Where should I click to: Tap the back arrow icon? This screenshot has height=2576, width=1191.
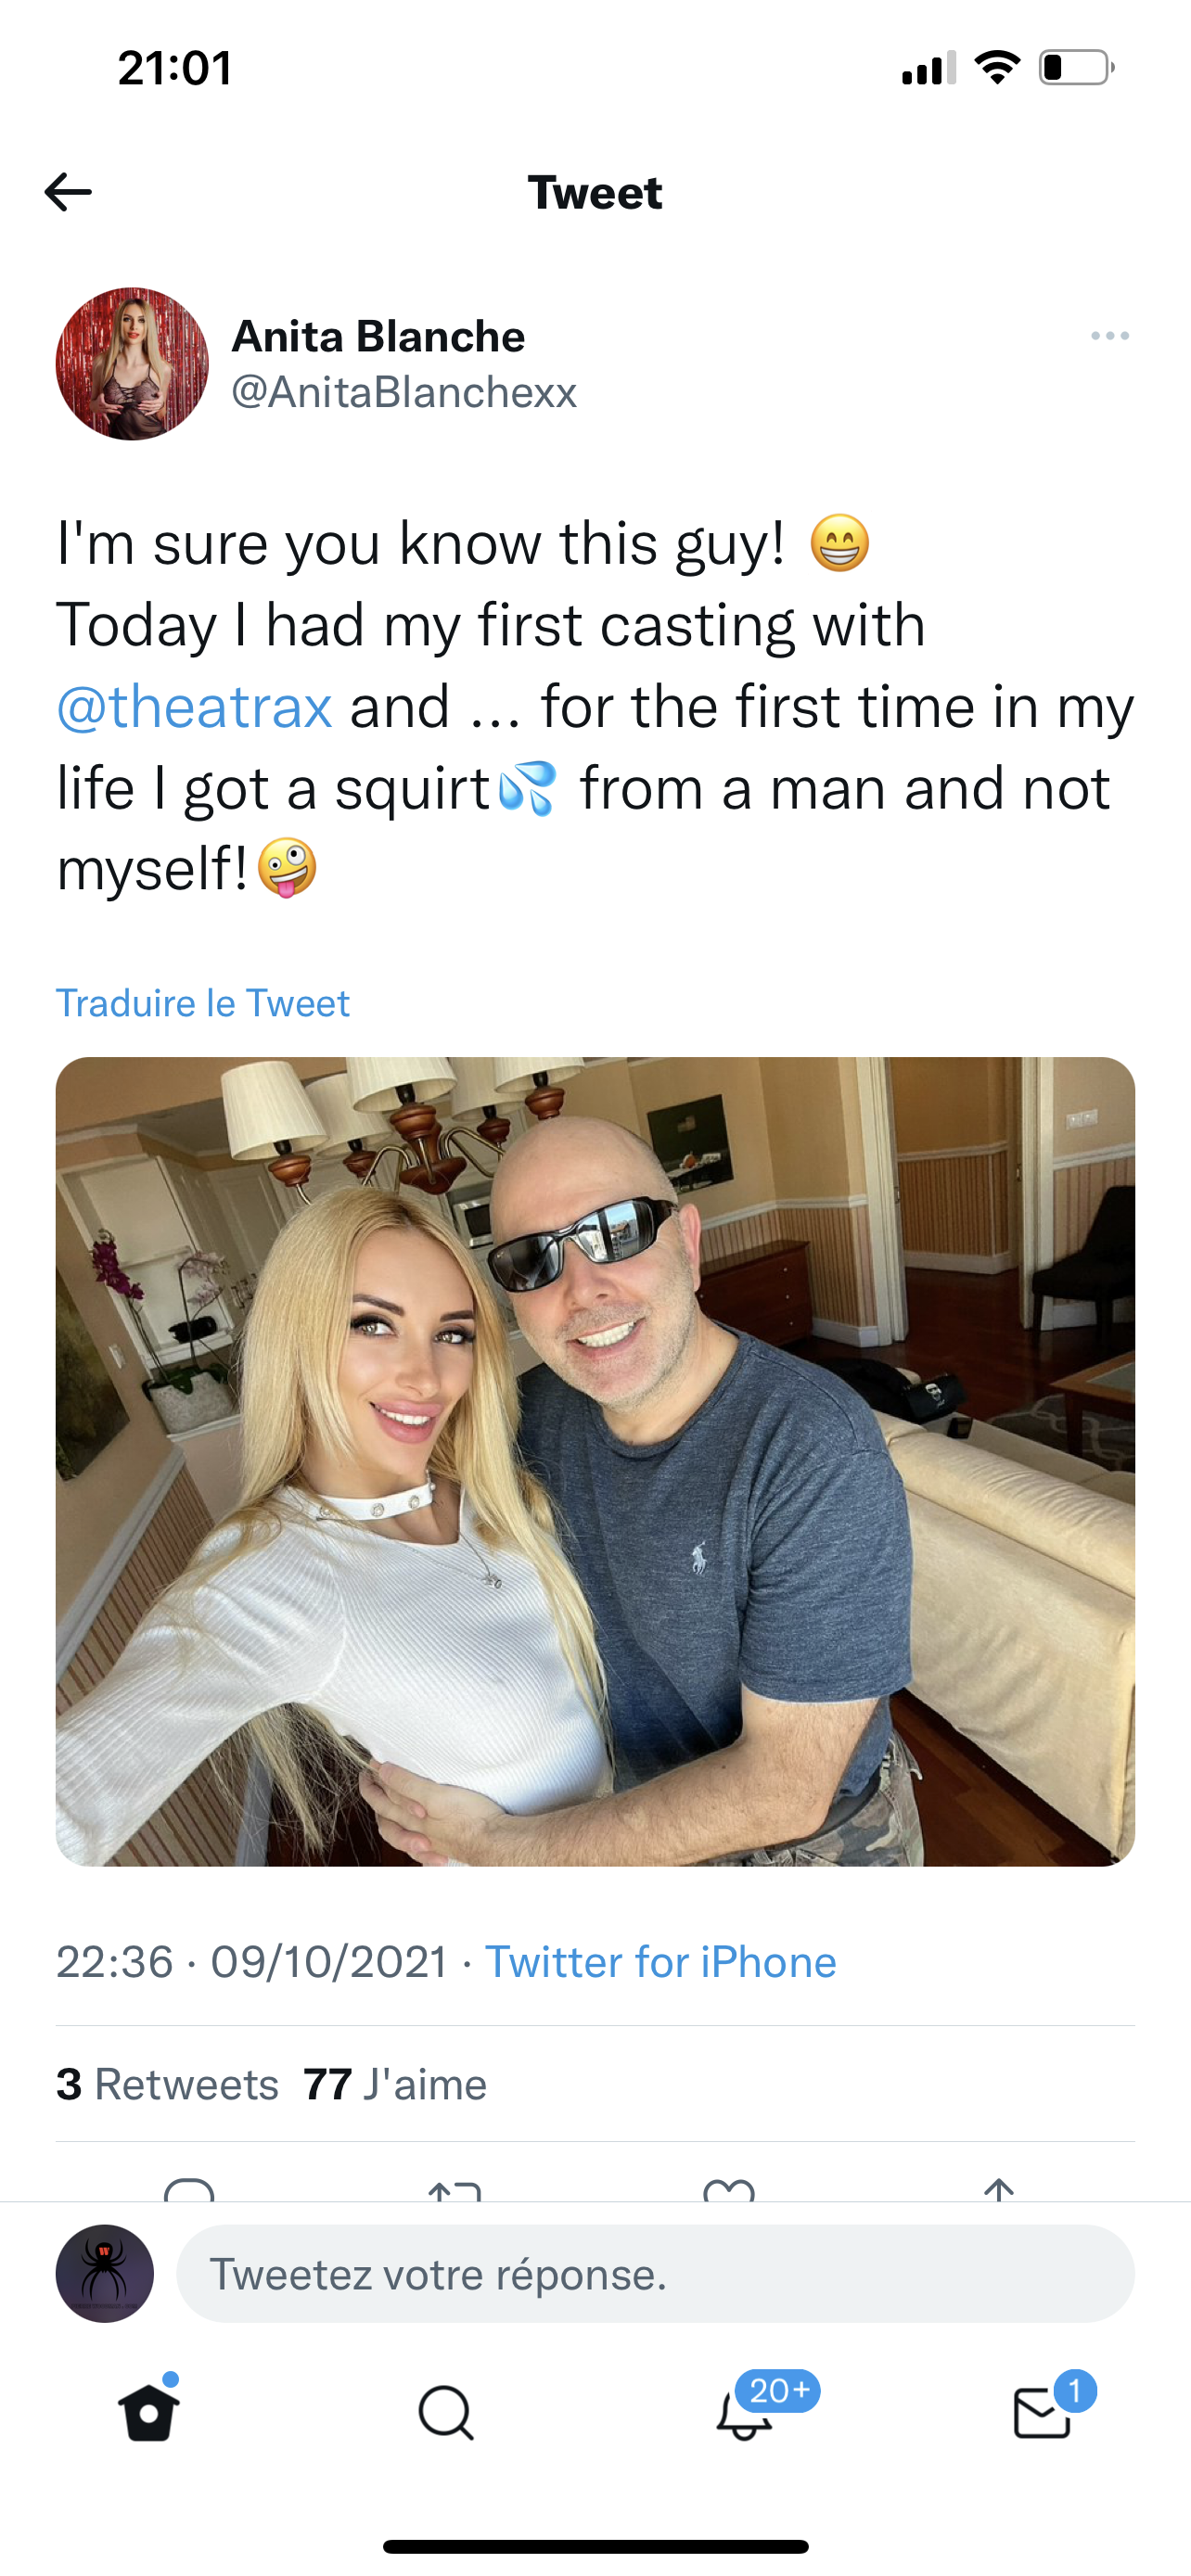68,192
